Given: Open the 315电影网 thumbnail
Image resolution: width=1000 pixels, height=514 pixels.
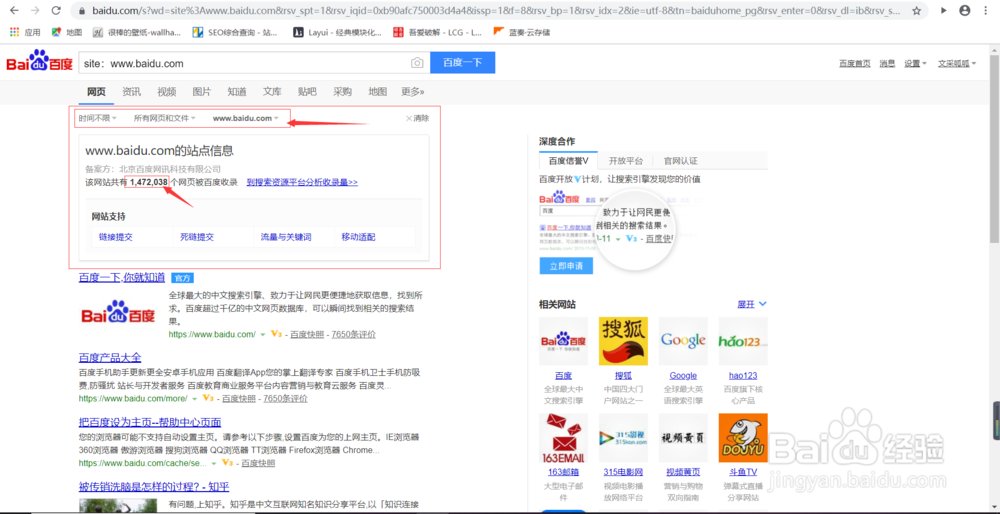Looking at the screenshot, I should coord(623,437).
